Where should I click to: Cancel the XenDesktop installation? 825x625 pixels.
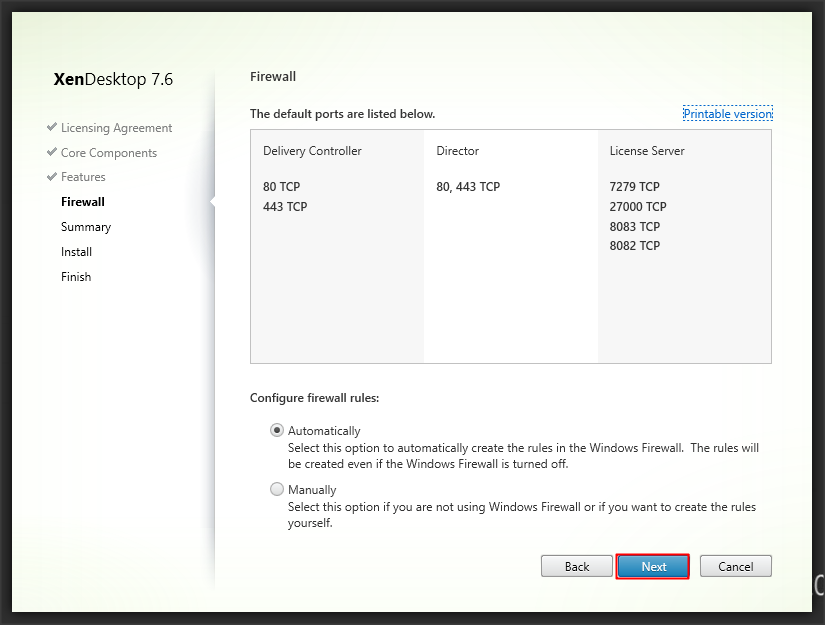click(735, 567)
